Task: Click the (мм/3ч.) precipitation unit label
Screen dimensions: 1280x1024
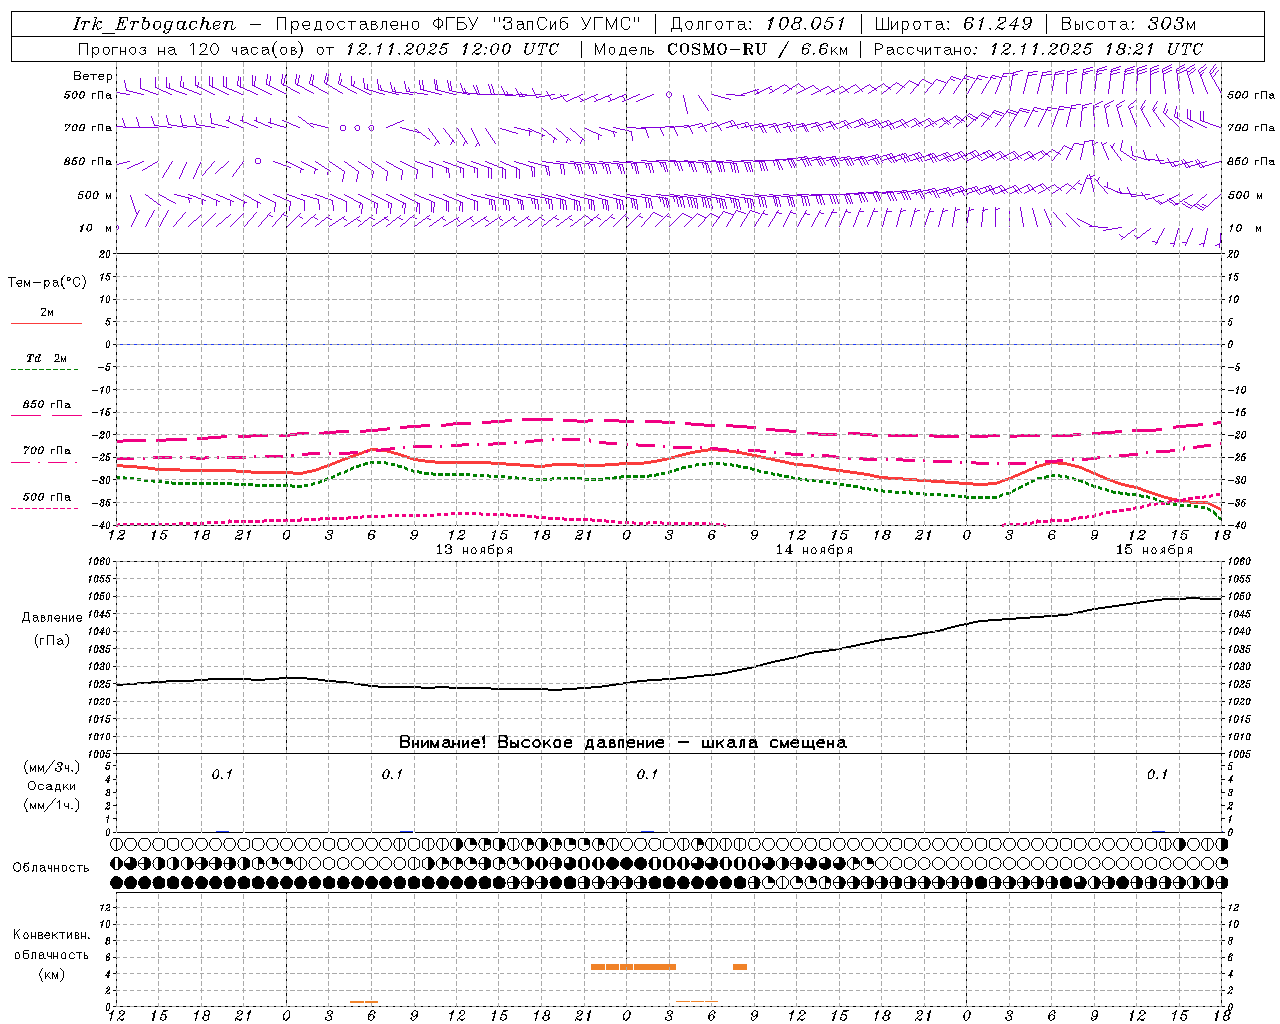Action: click(x=52, y=767)
